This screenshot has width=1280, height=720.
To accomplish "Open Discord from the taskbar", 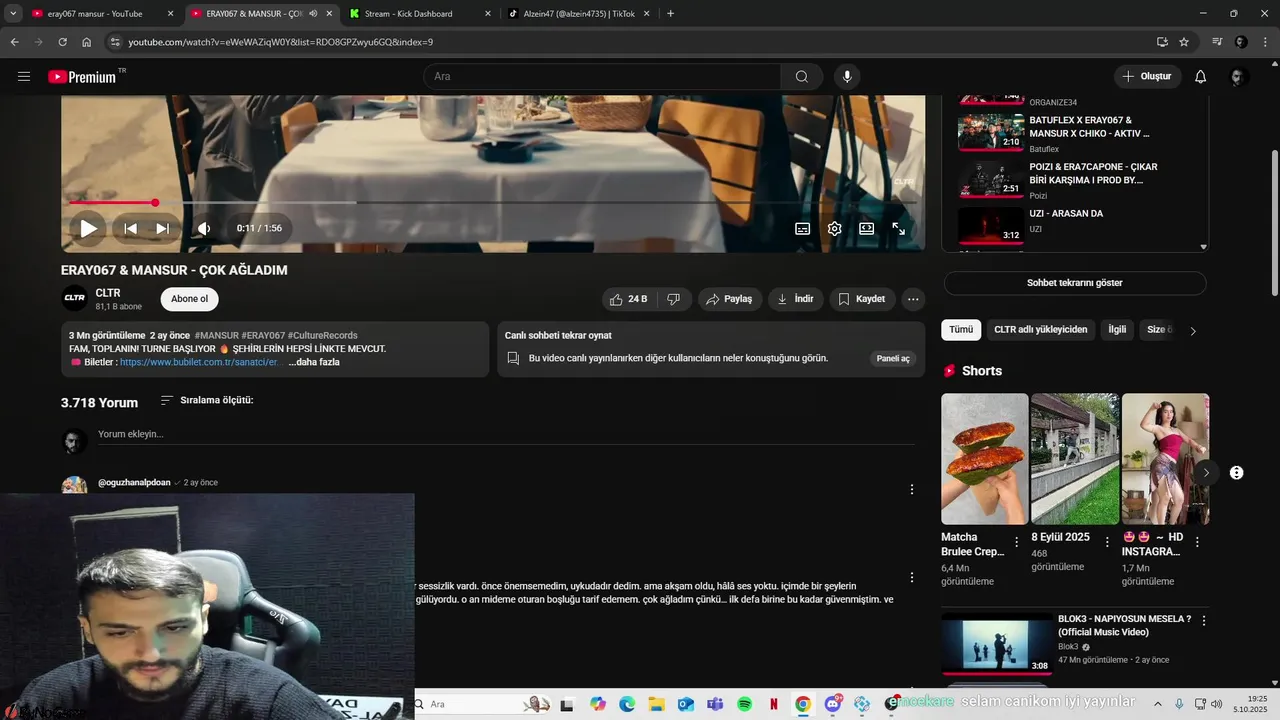I will click(x=833, y=704).
